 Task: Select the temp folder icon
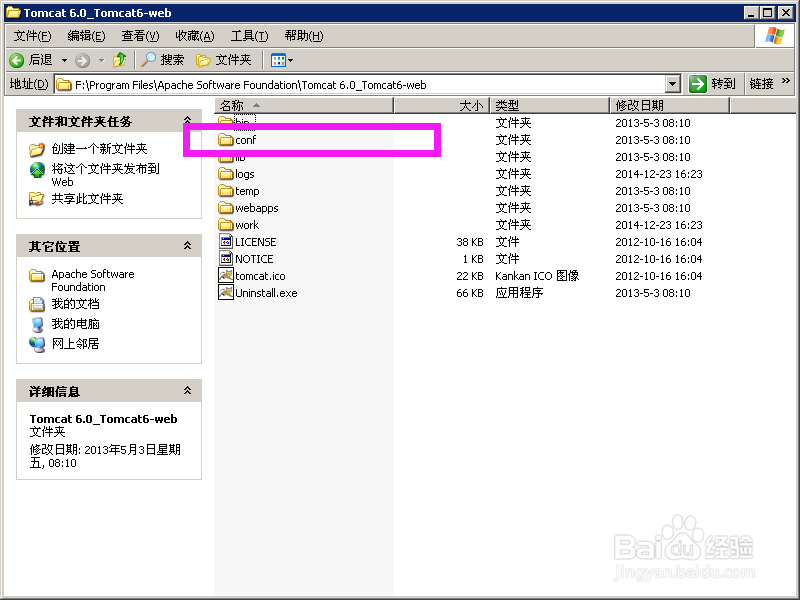click(x=226, y=190)
